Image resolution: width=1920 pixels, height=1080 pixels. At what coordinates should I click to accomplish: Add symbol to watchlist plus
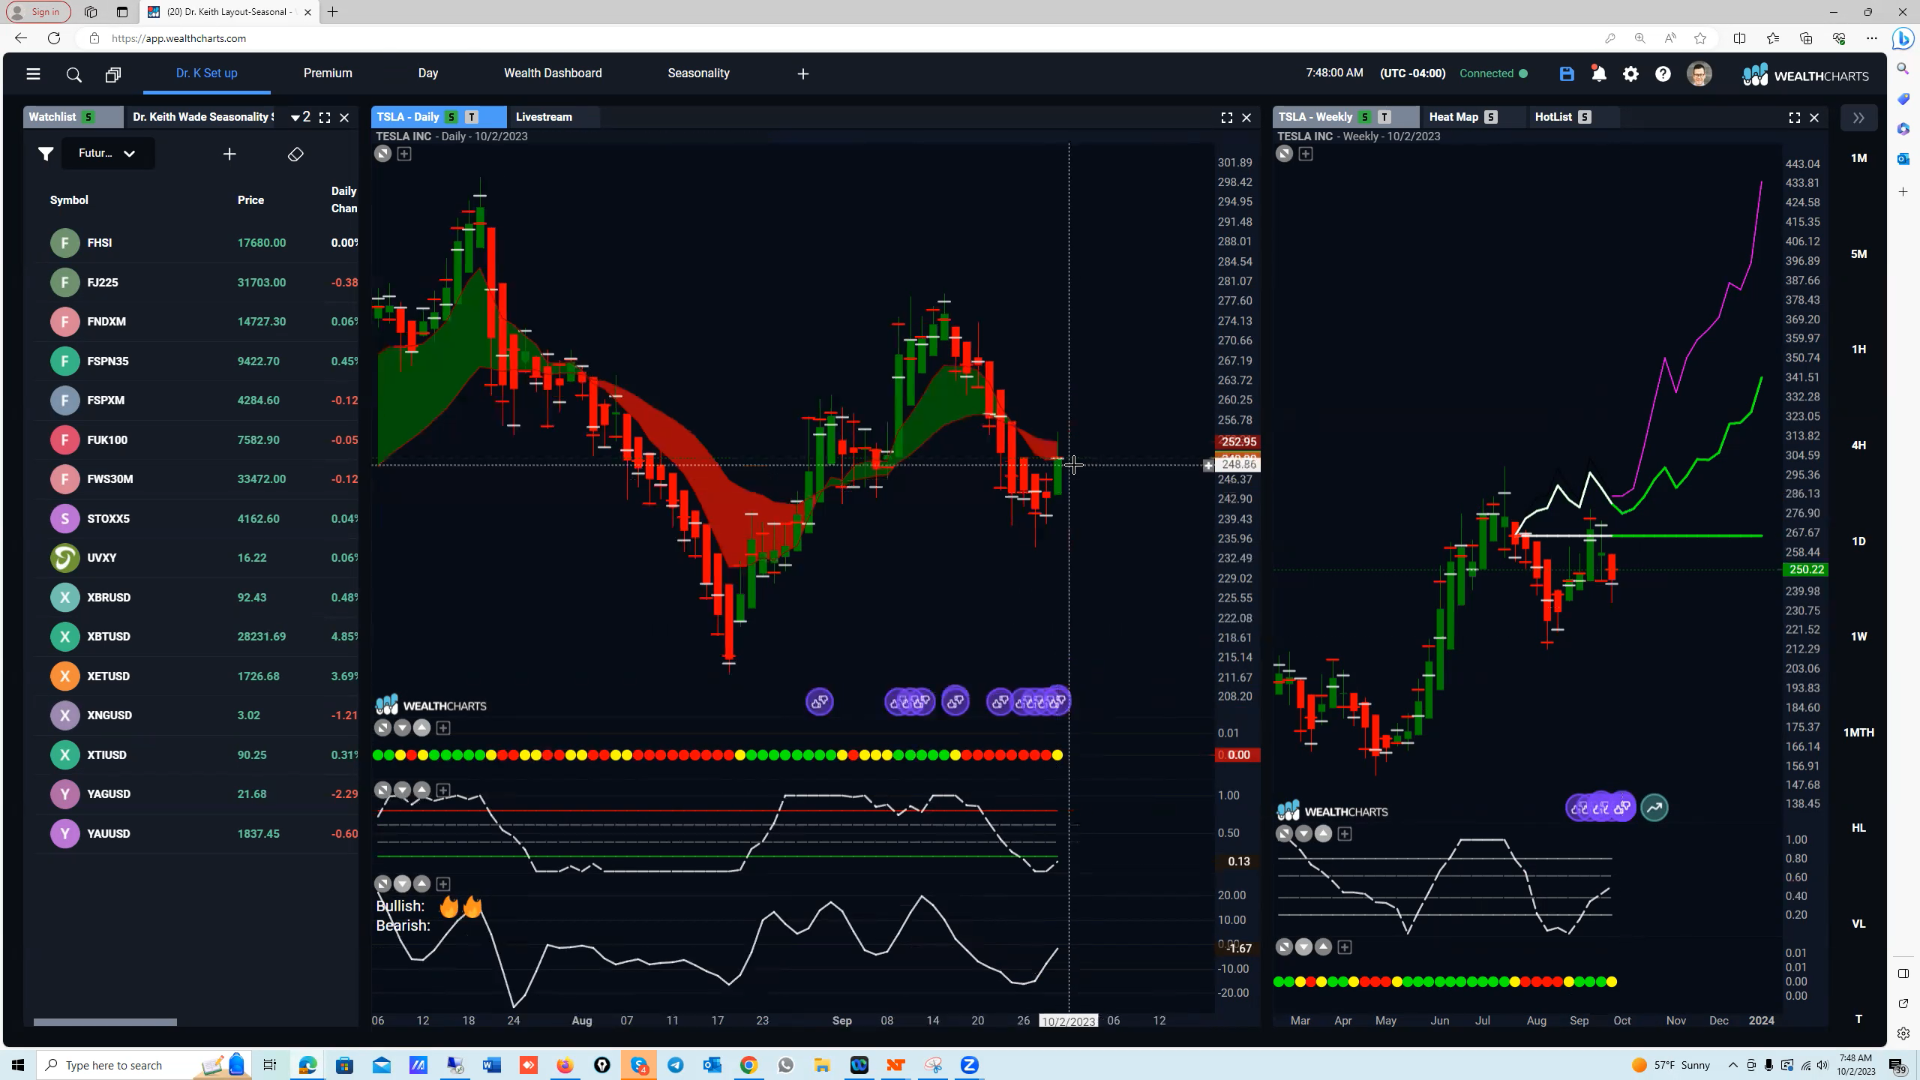tap(229, 154)
